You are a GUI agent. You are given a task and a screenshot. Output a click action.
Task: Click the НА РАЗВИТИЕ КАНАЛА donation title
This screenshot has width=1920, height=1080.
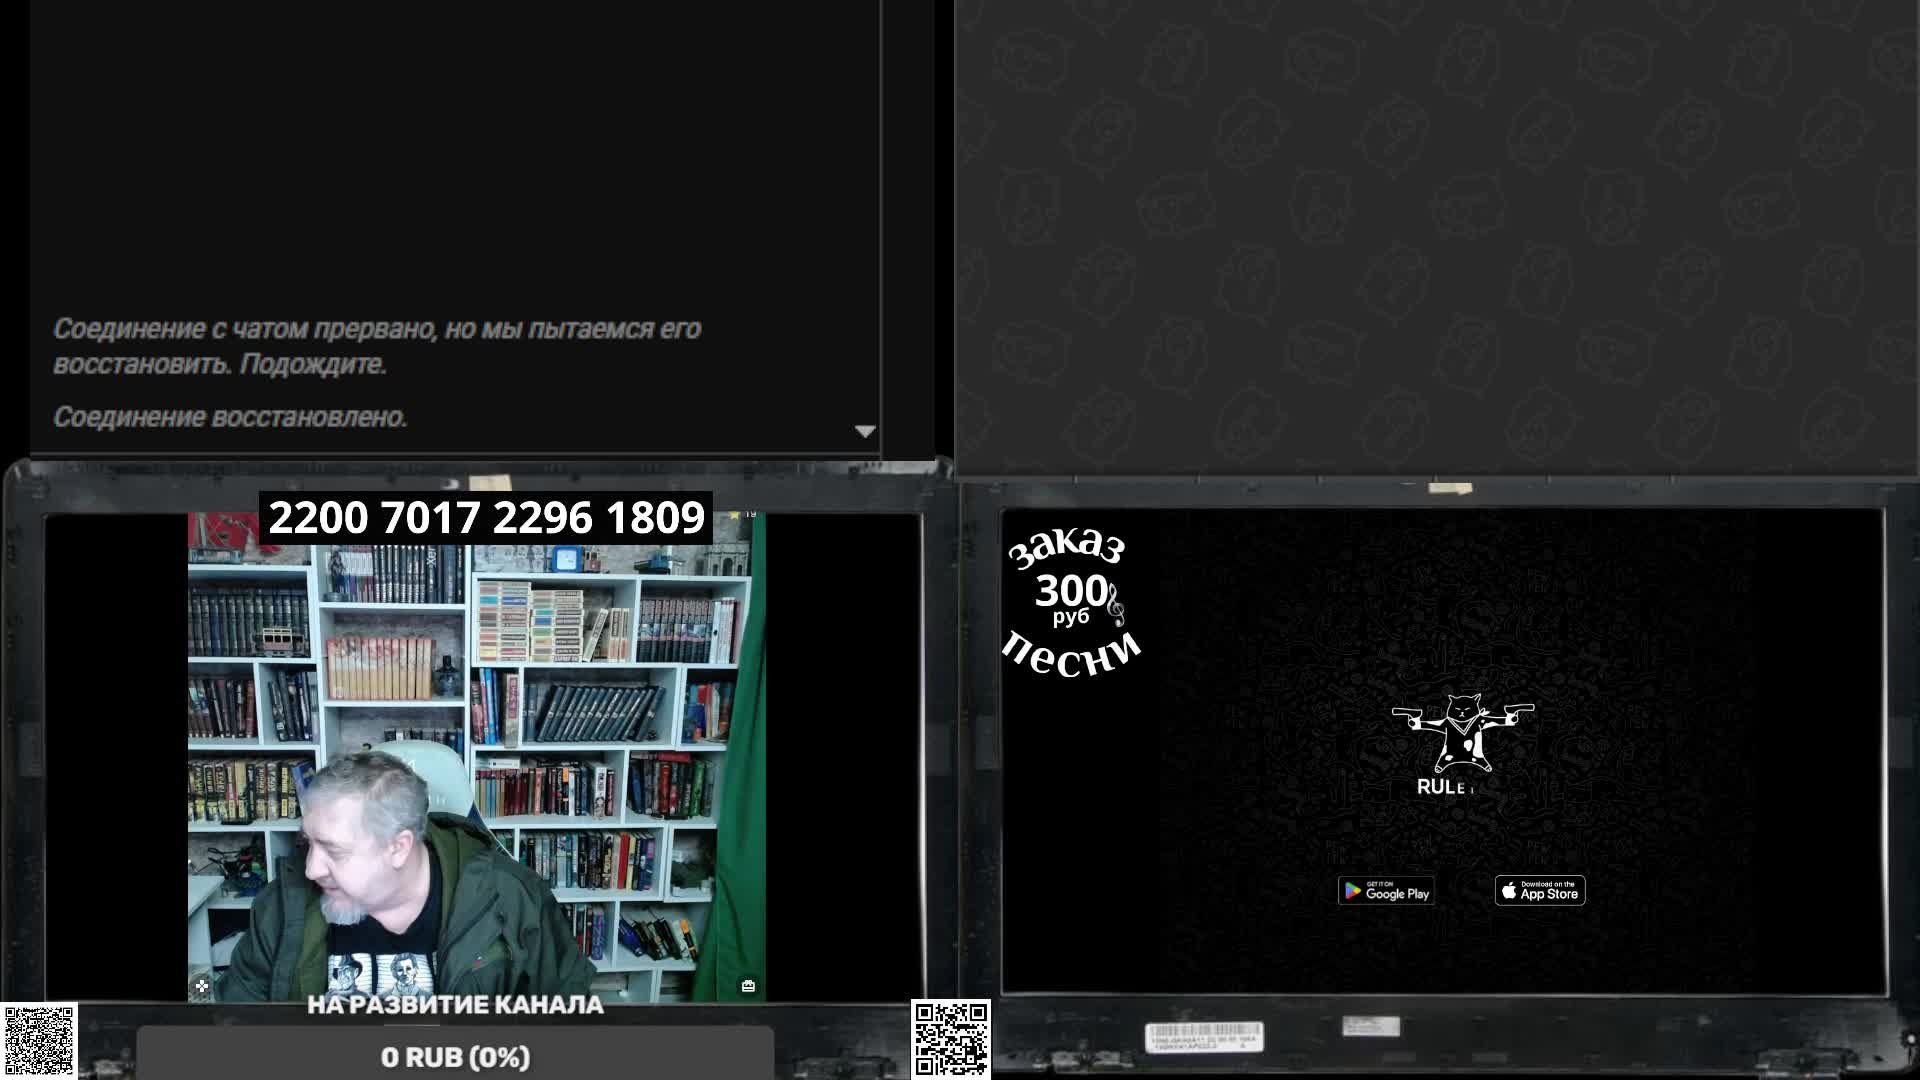pyautogui.click(x=455, y=1005)
